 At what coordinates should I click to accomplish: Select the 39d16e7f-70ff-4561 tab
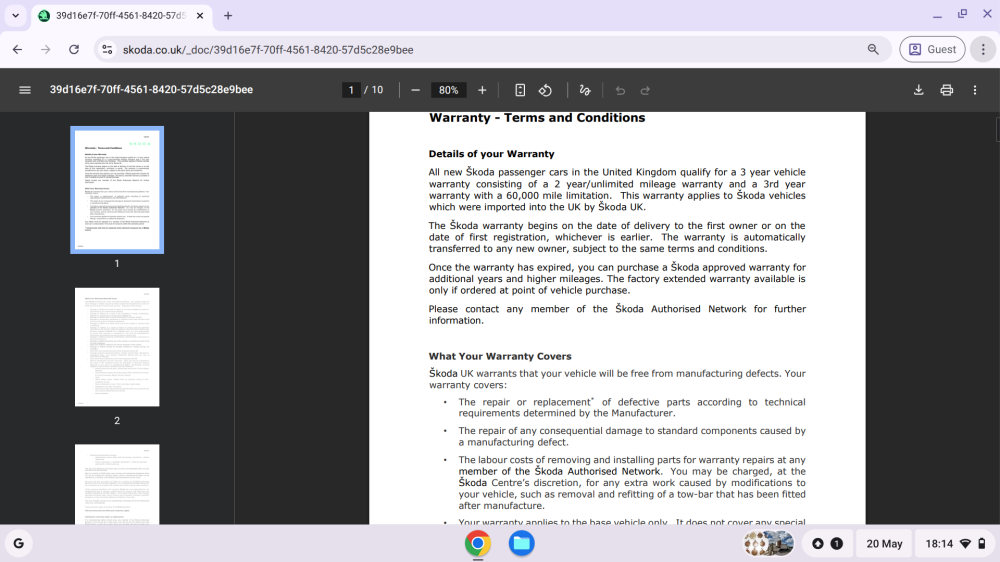pos(121,16)
